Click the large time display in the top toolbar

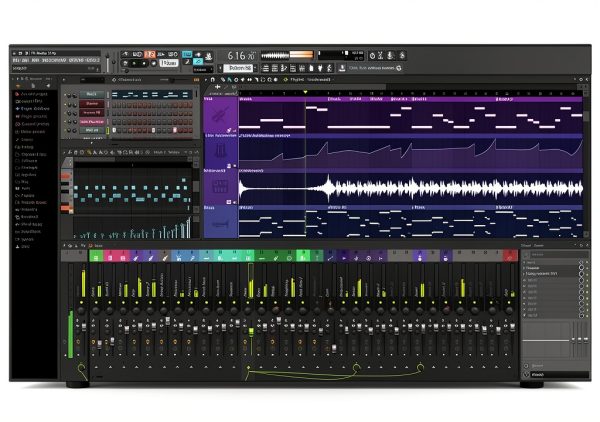(x=241, y=56)
